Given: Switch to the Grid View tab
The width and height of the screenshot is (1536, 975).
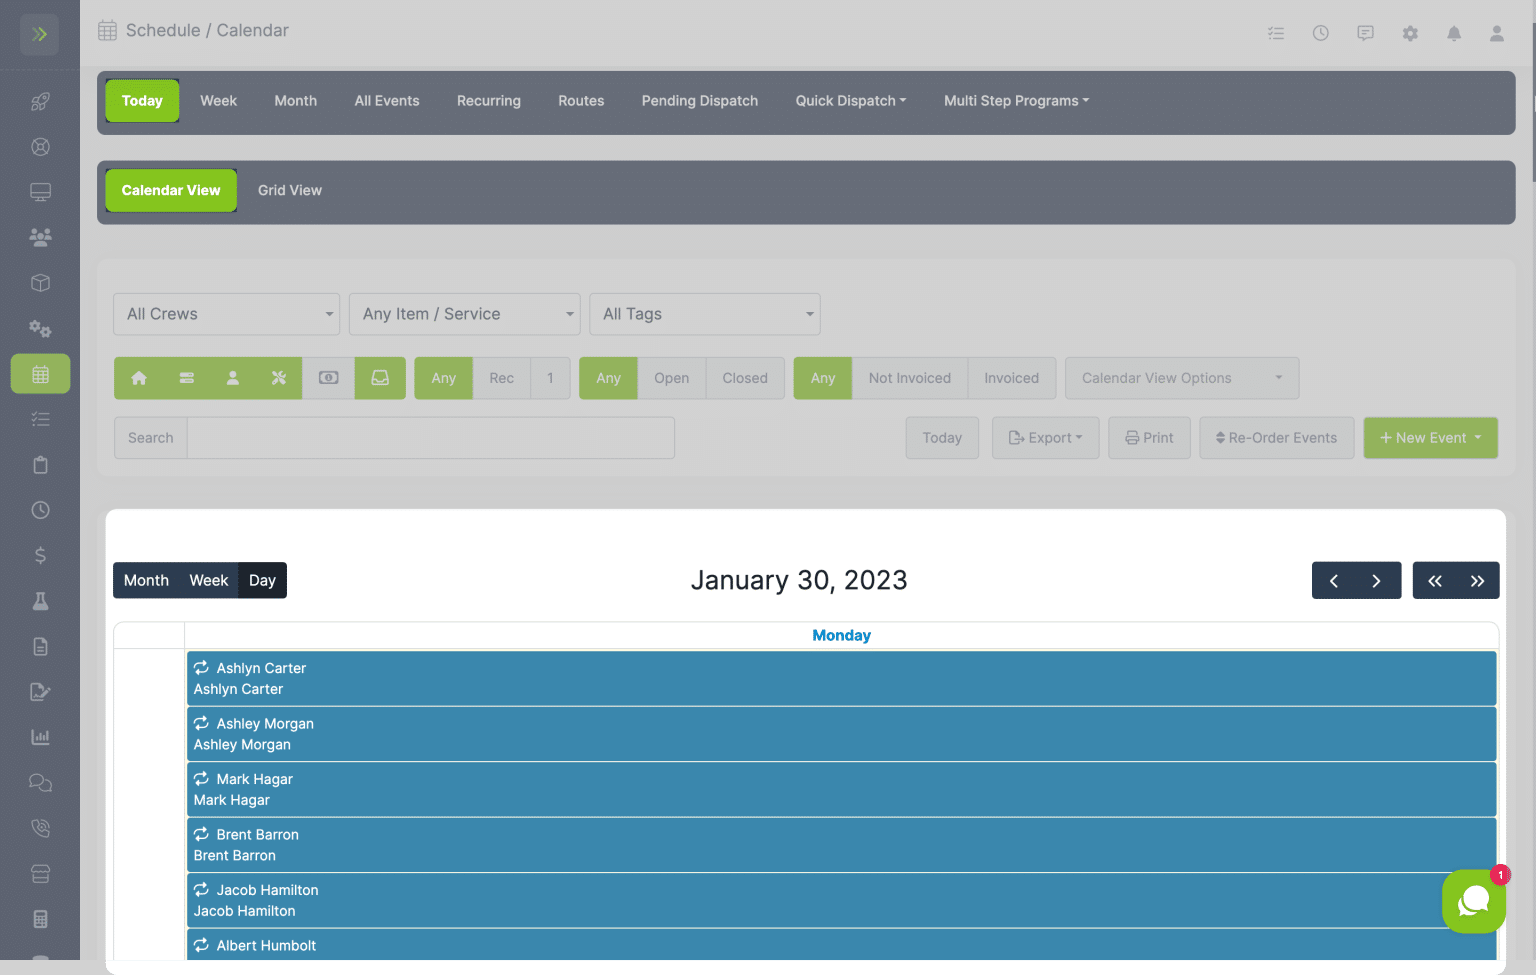Looking at the screenshot, I should coord(289,190).
